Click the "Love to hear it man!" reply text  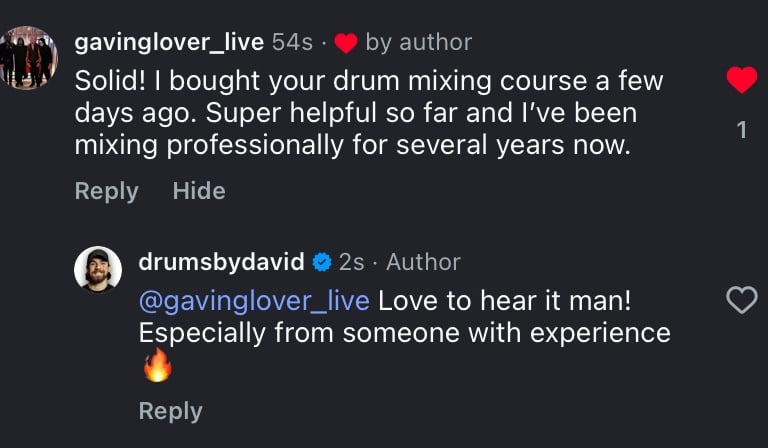(x=505, y=300)
